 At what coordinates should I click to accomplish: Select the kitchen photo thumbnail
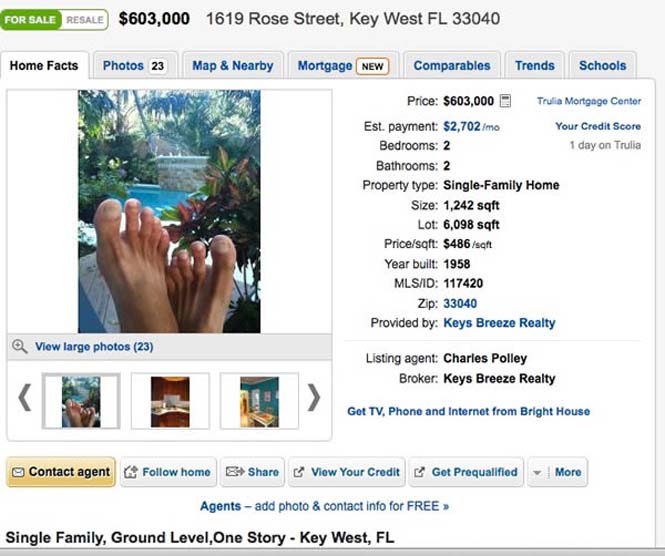point(170,401)
